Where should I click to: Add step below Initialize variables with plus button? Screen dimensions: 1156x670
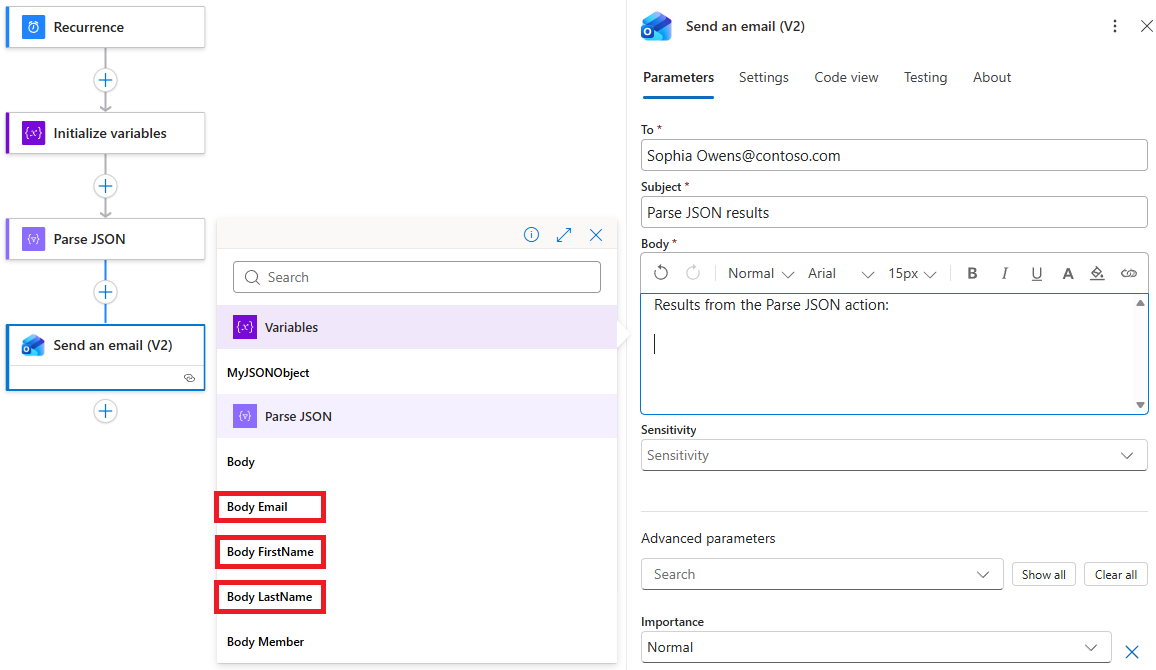tap(105, 186)
